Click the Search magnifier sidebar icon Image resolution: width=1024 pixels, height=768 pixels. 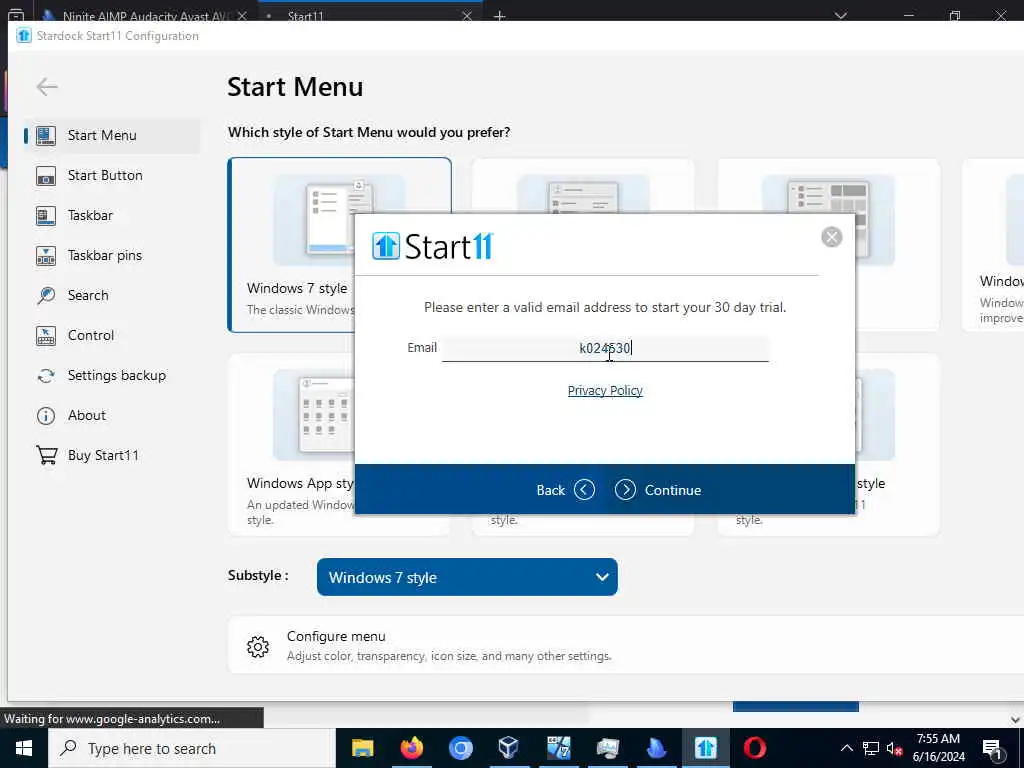(46, 295)
